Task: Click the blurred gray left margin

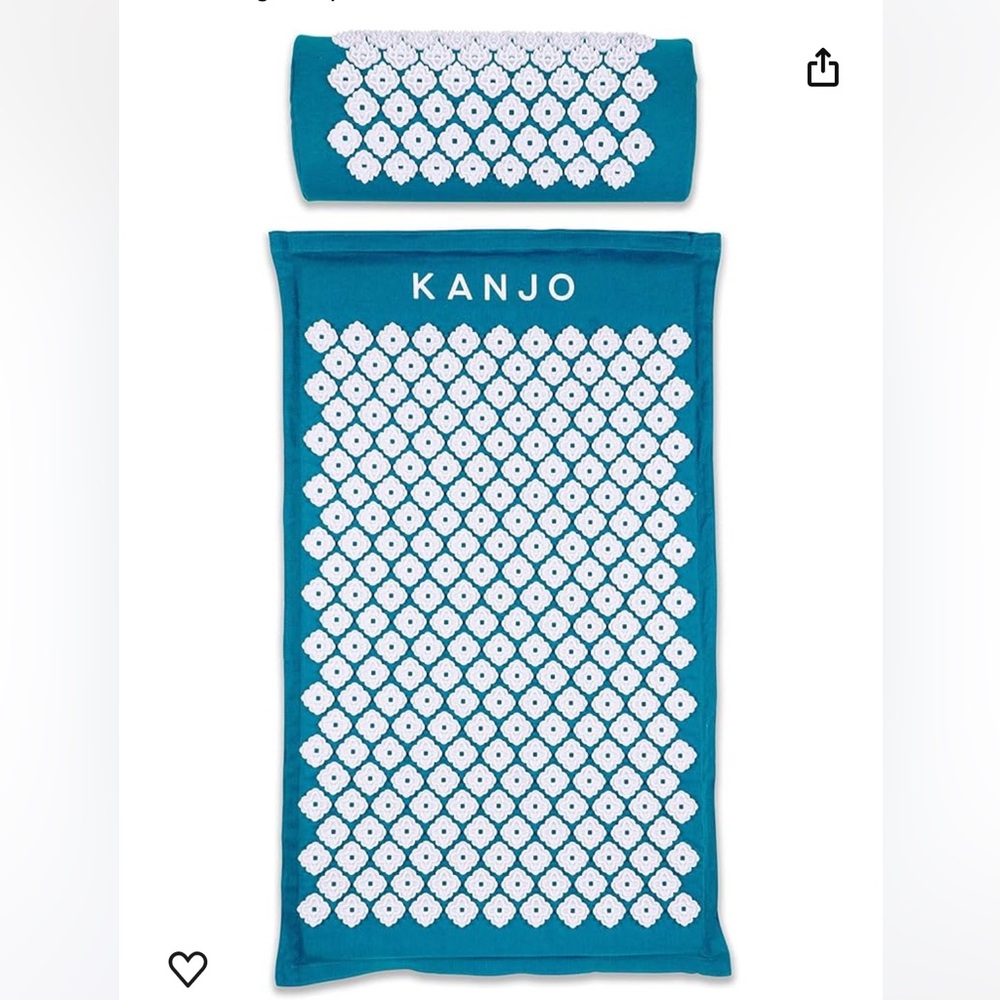Action: (59, 500)
